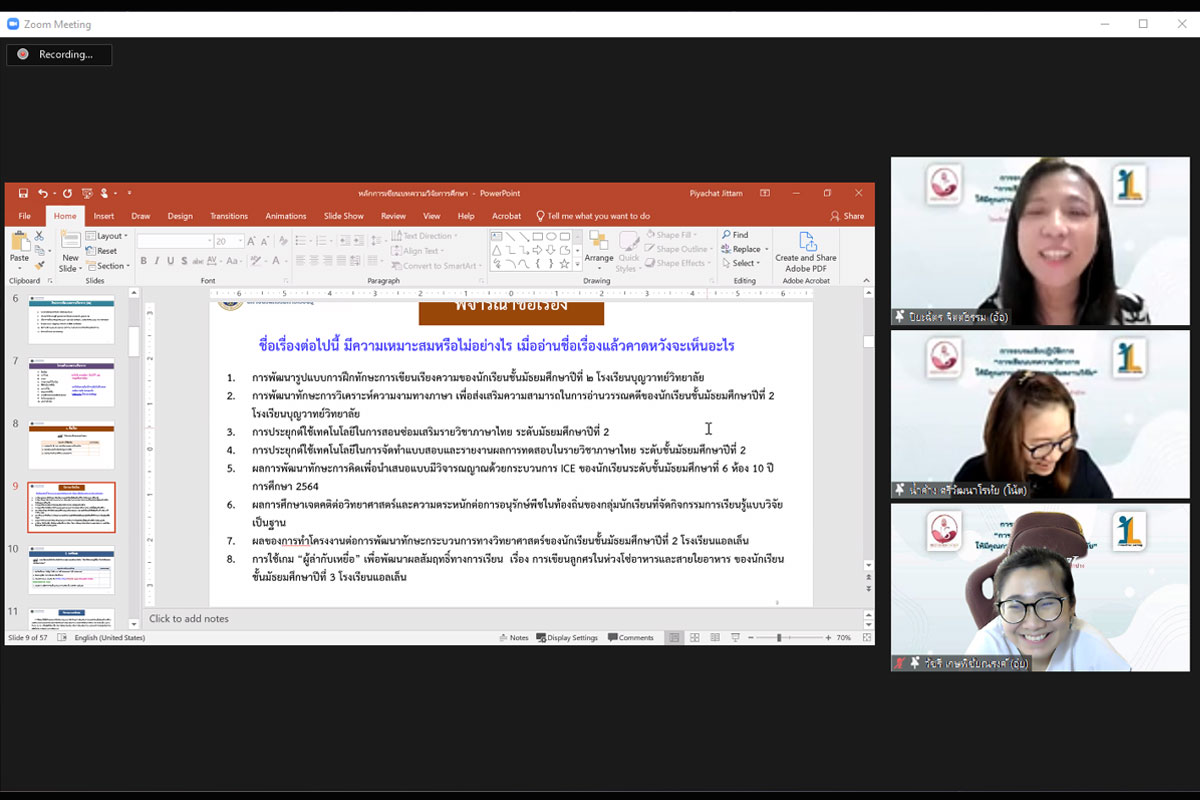Open the Arrange tool in Drawing group
Screen dimensions: 1200x800
coord(599,247)
